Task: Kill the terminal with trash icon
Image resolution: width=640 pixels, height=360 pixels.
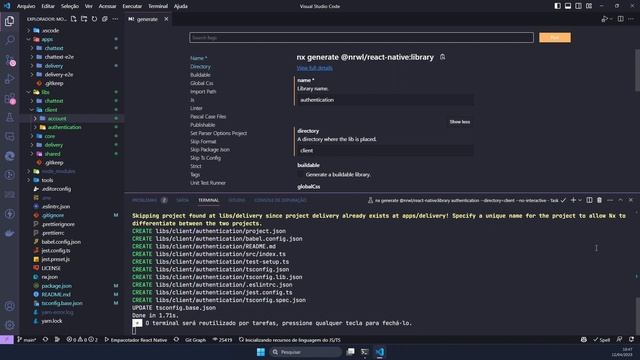Action: [x=599, y=200]
